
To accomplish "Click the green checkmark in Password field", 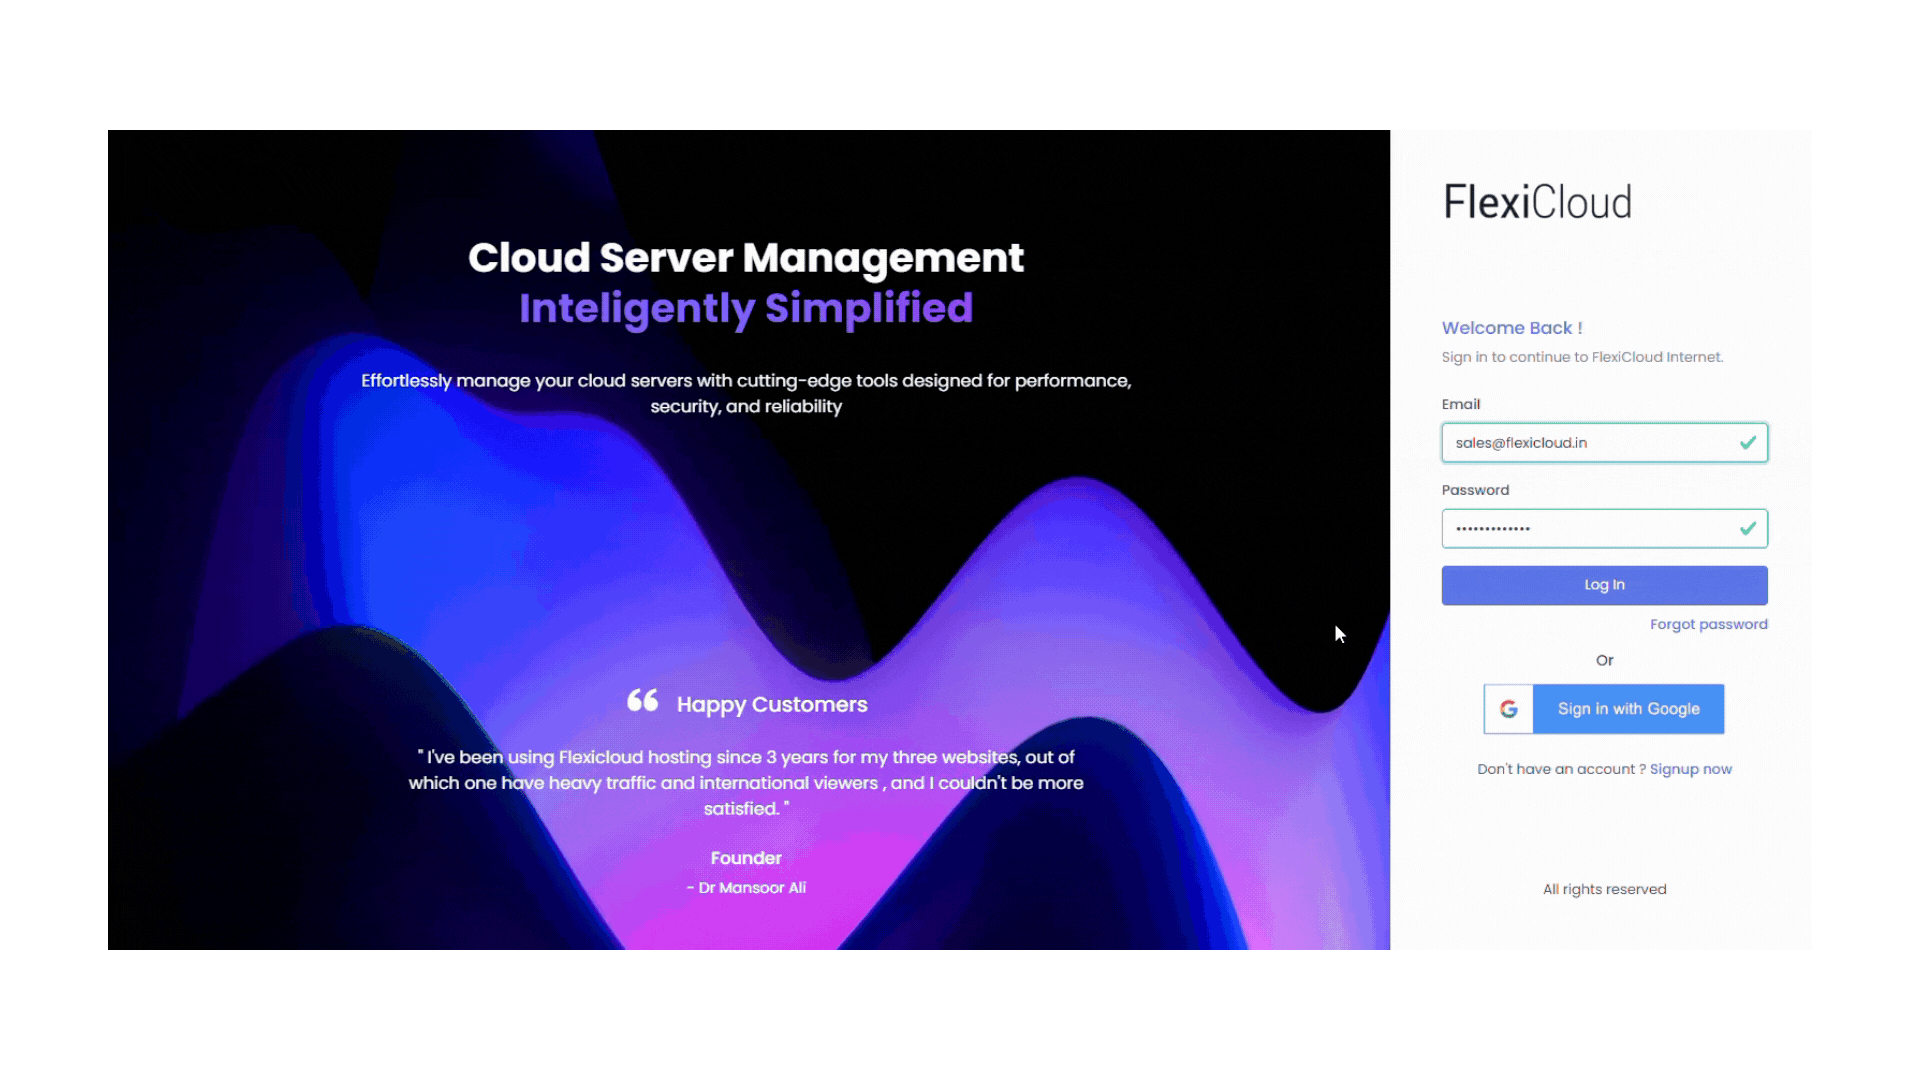I will [1747, 529].
